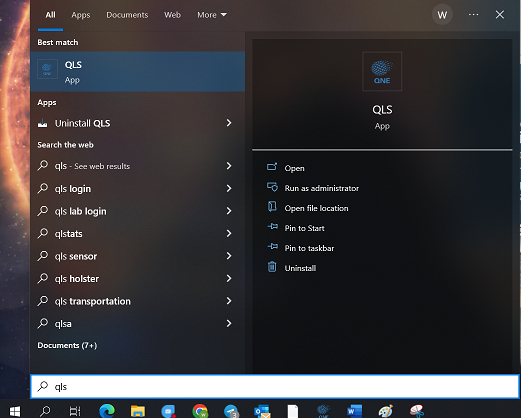Launch Microsoft Edge from taskbar
The image size is (521, 418).
point(107,411)
